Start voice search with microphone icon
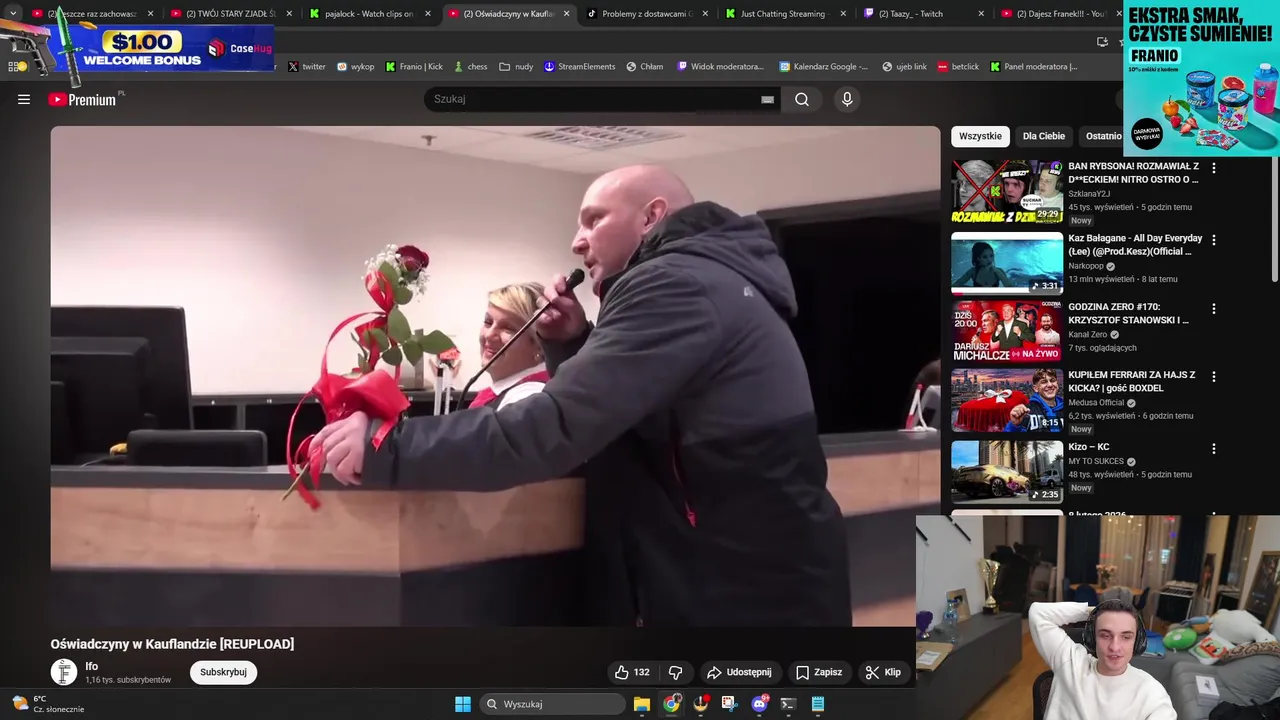The width and height of the screenshot is (1280, 720). tap(847, 99)
